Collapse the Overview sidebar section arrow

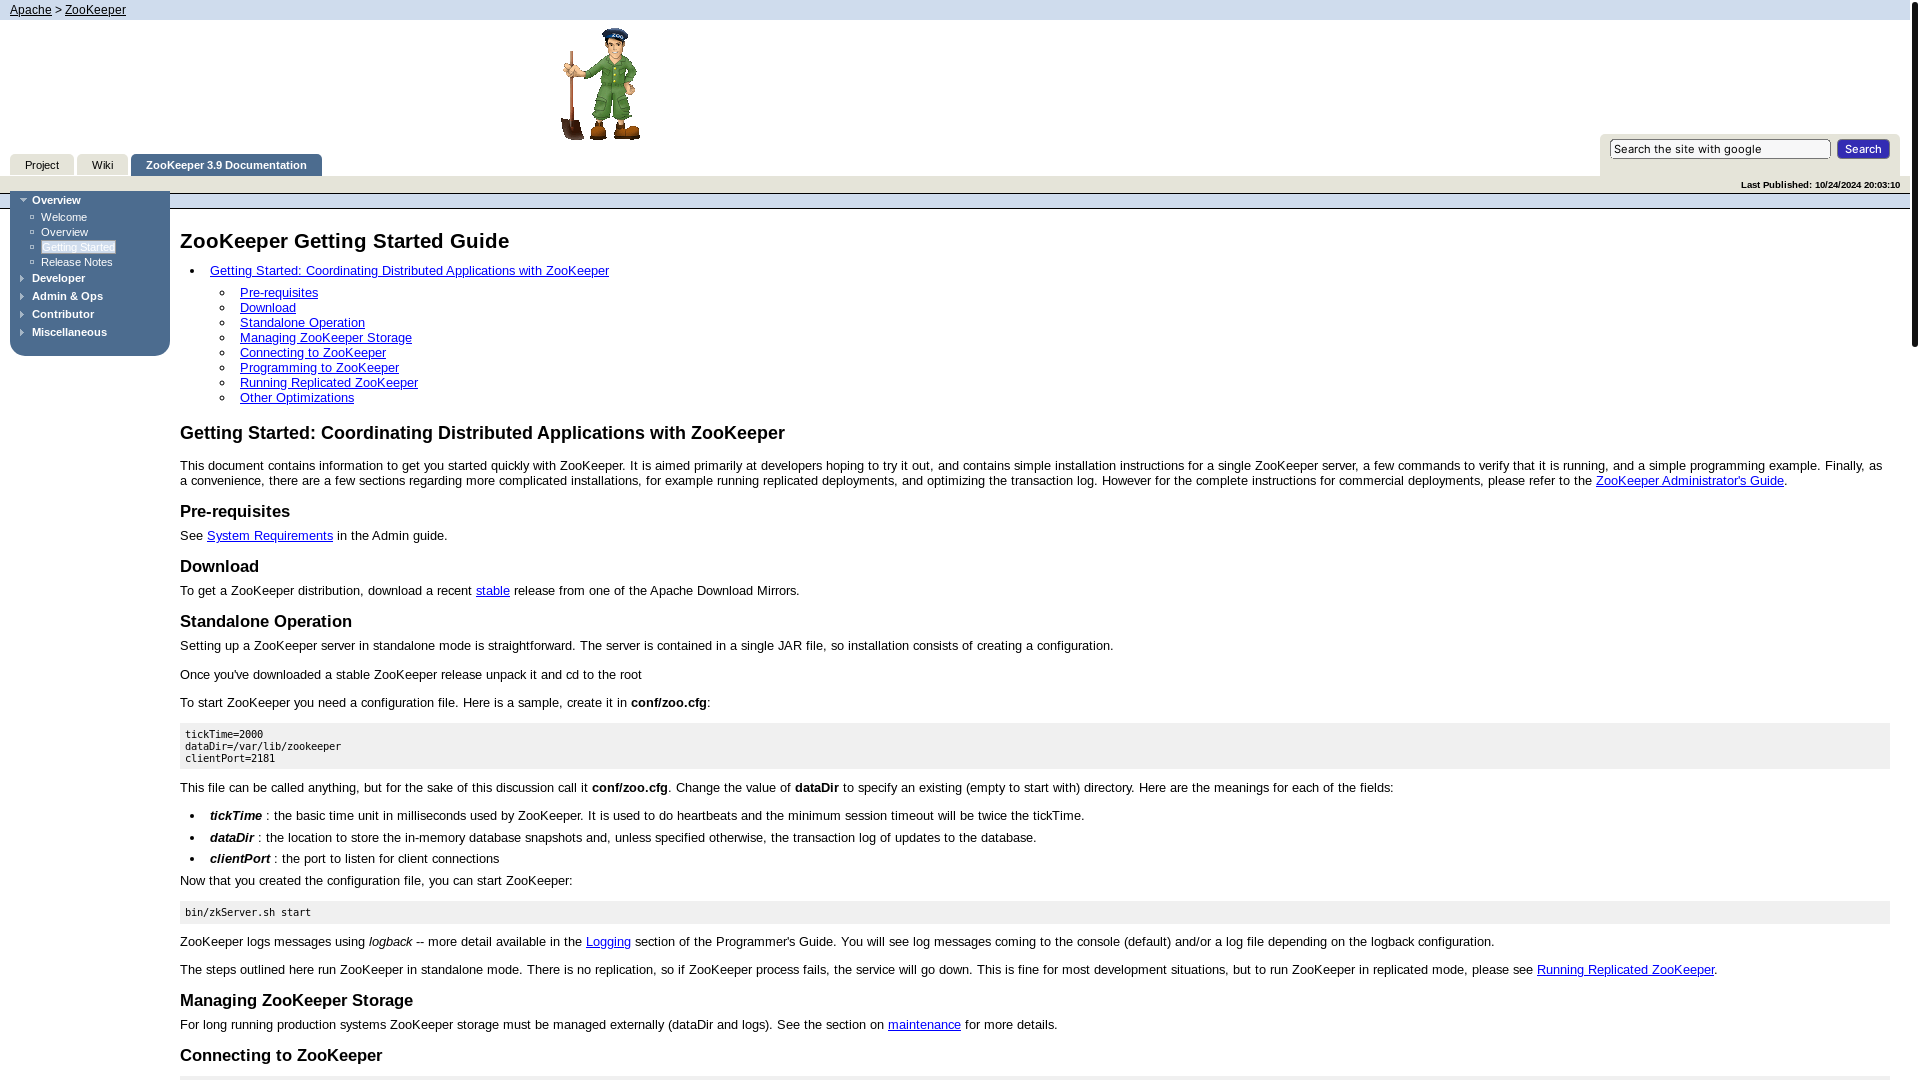[x=23, y=200]
